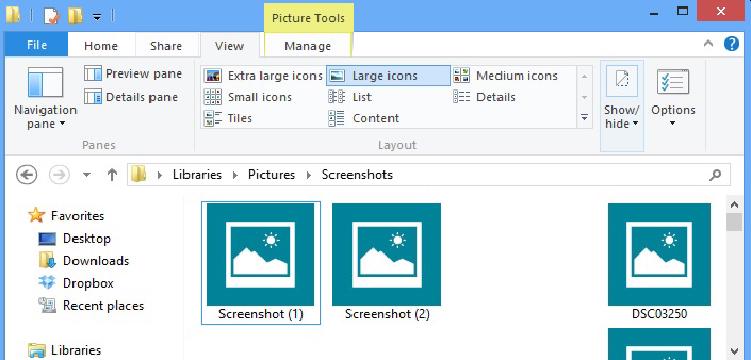Select the Details layout option
This screenshot has width=751, height=360.
point(484,97)
